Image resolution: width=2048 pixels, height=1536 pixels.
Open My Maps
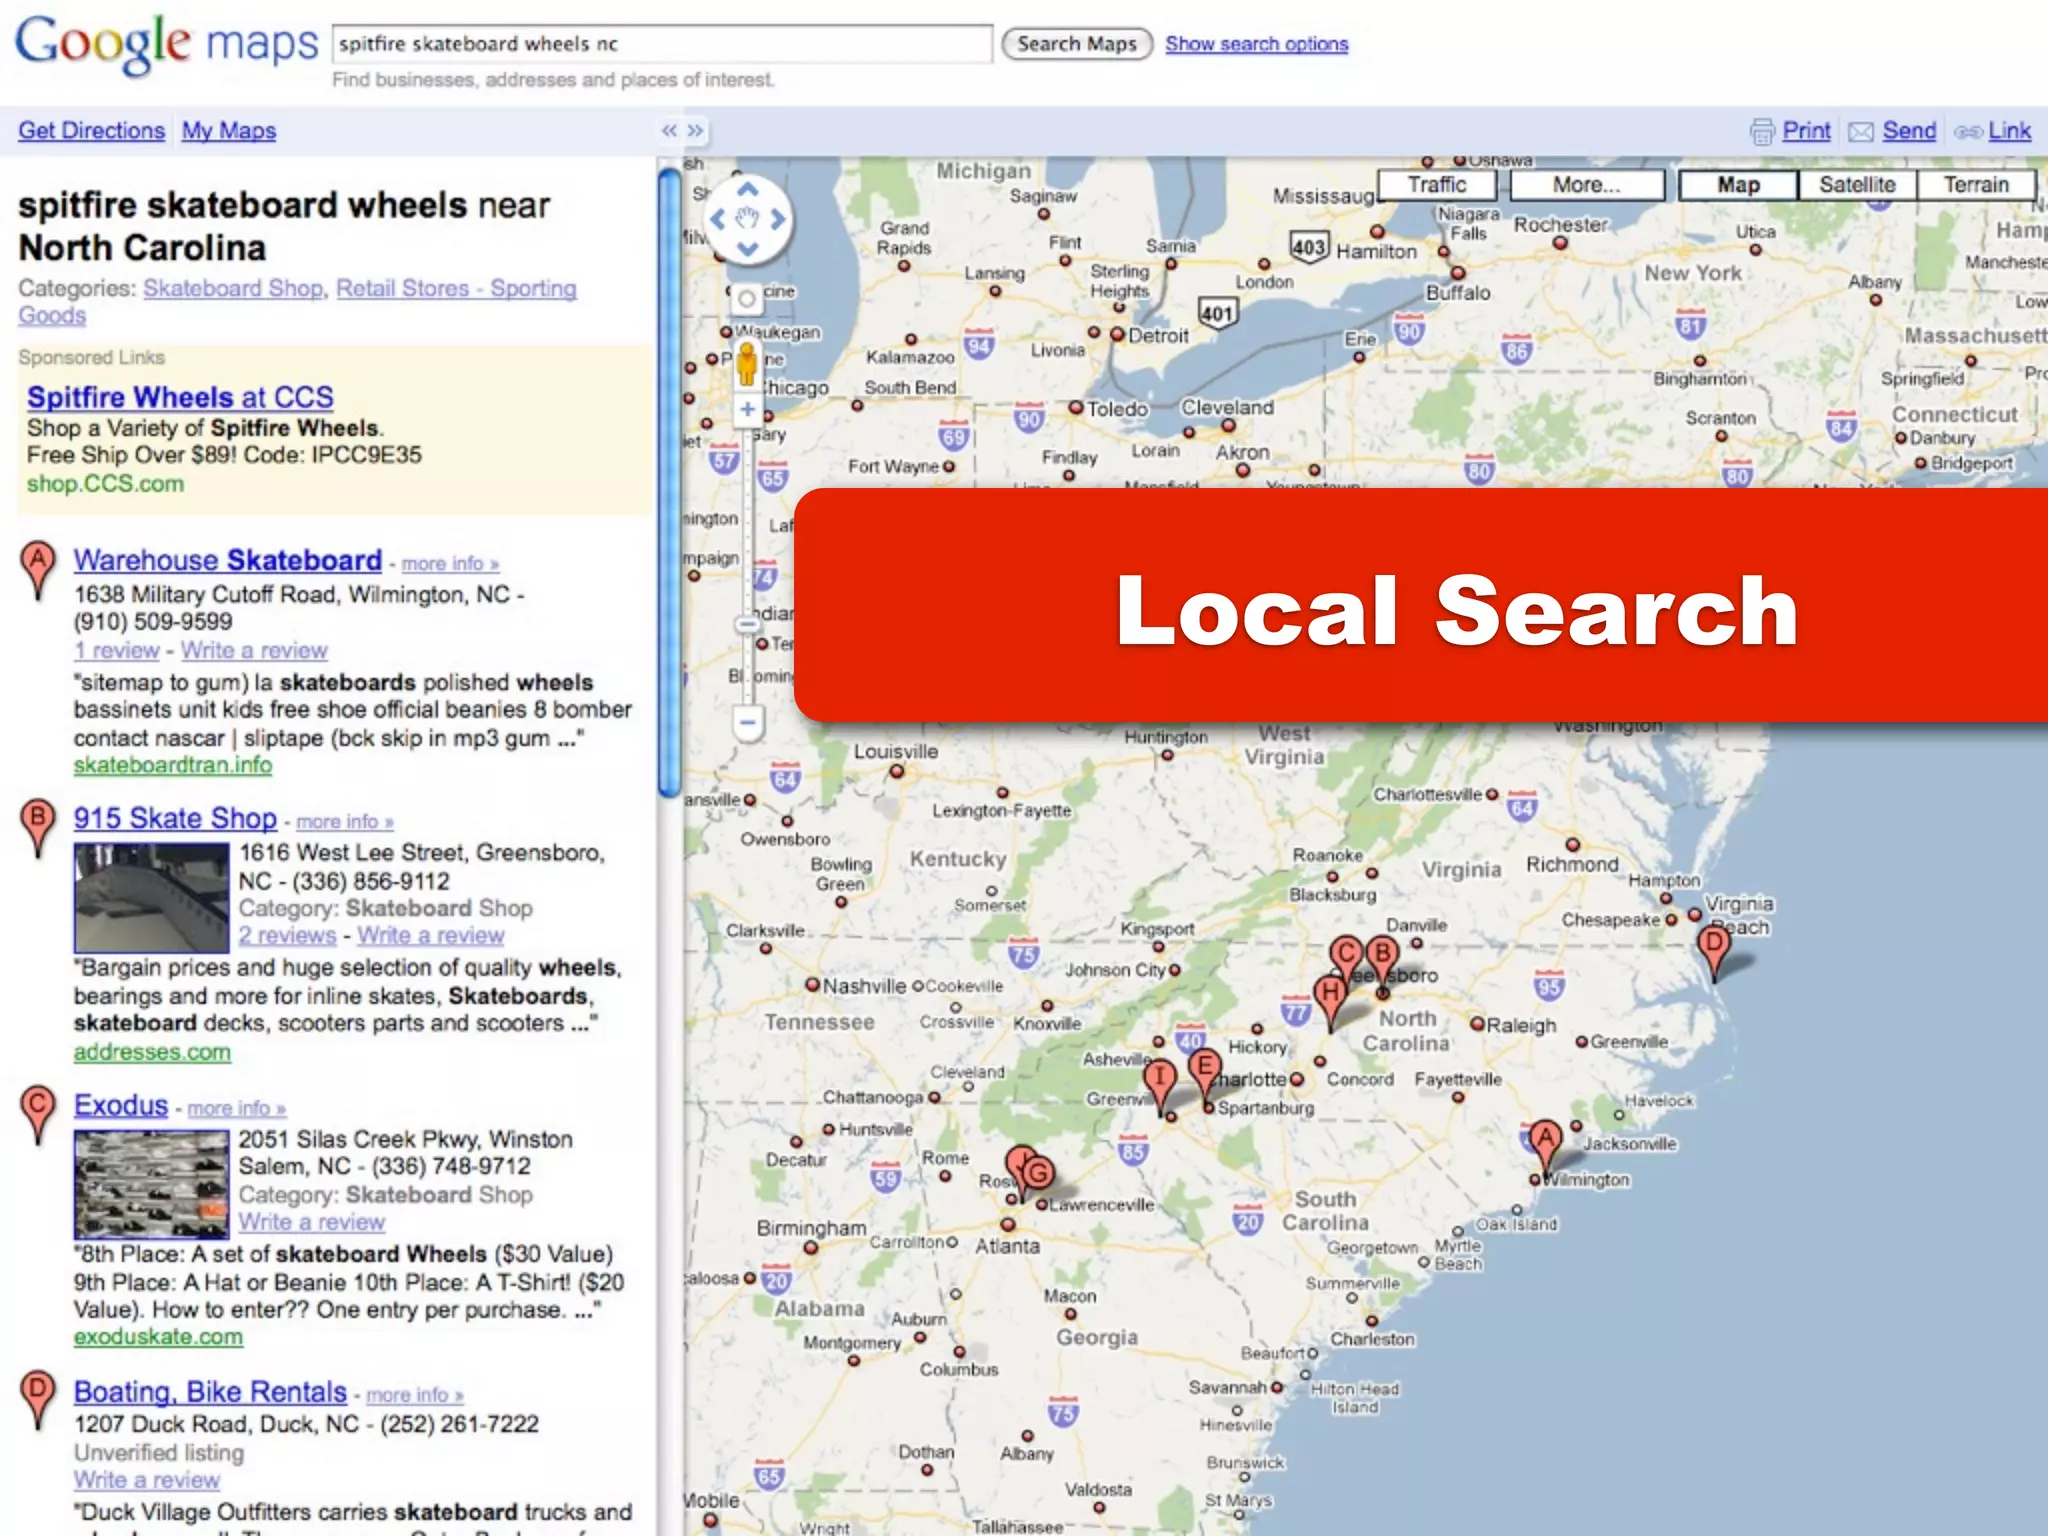[x=229, y=131]
